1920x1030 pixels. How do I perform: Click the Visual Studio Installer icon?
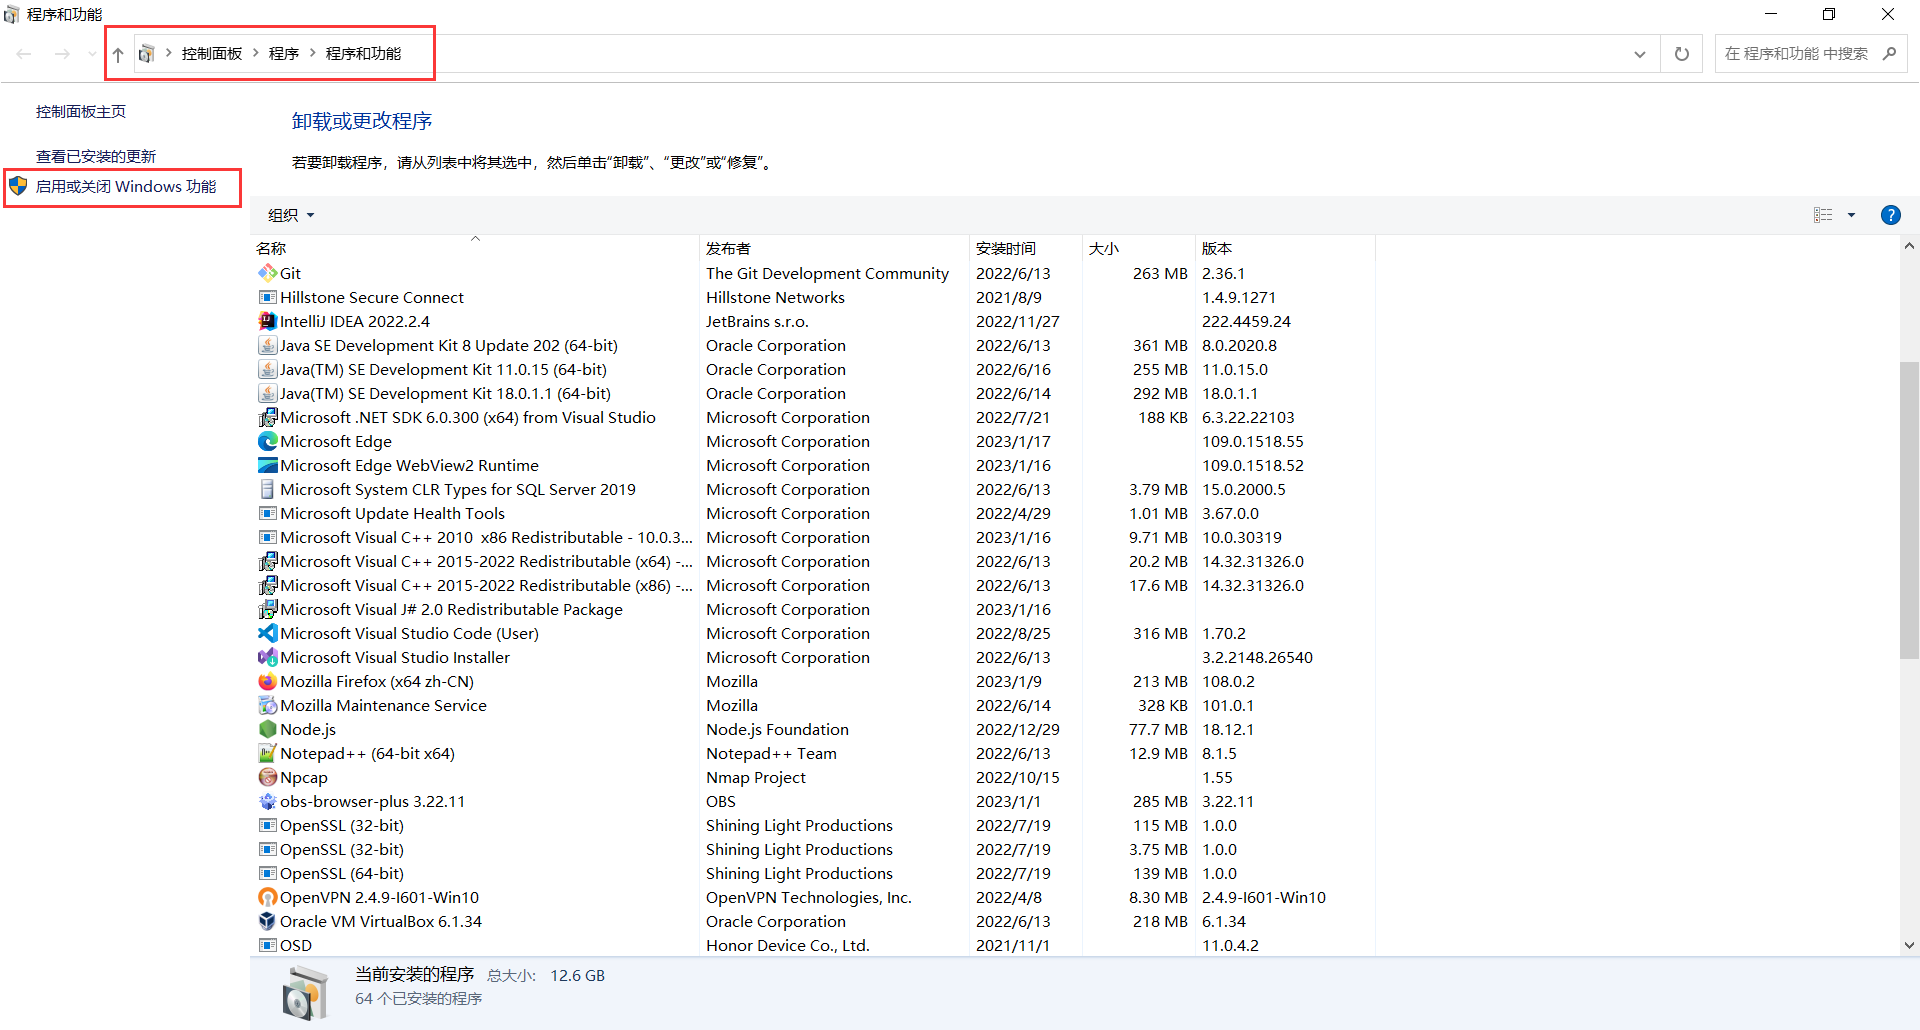(x=267, y=657)
